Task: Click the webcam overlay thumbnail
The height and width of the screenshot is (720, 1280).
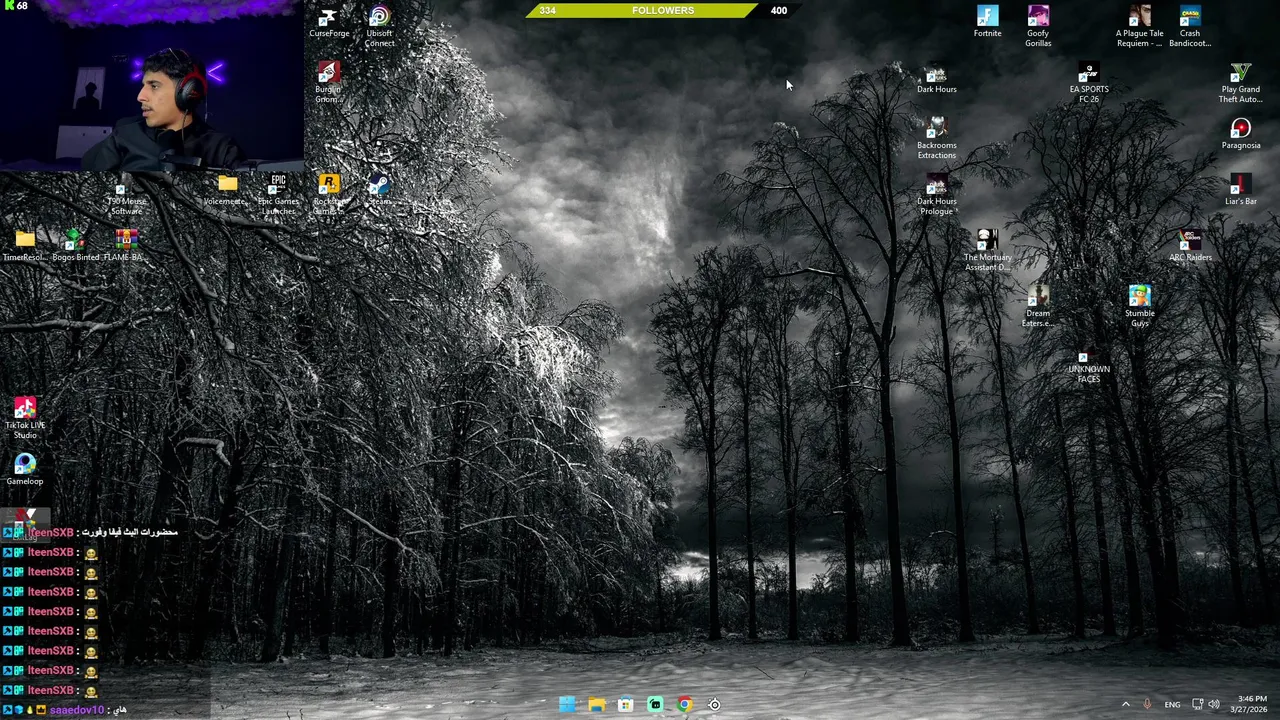Action: pos(152,86)
